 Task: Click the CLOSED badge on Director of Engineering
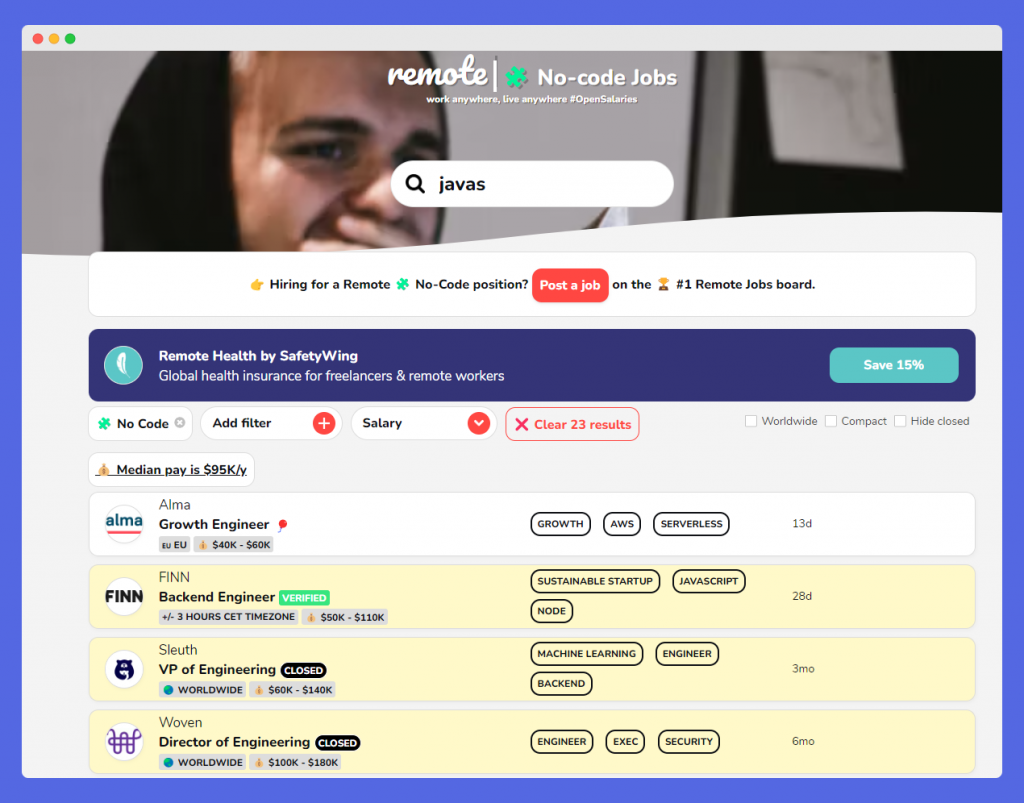338,742
